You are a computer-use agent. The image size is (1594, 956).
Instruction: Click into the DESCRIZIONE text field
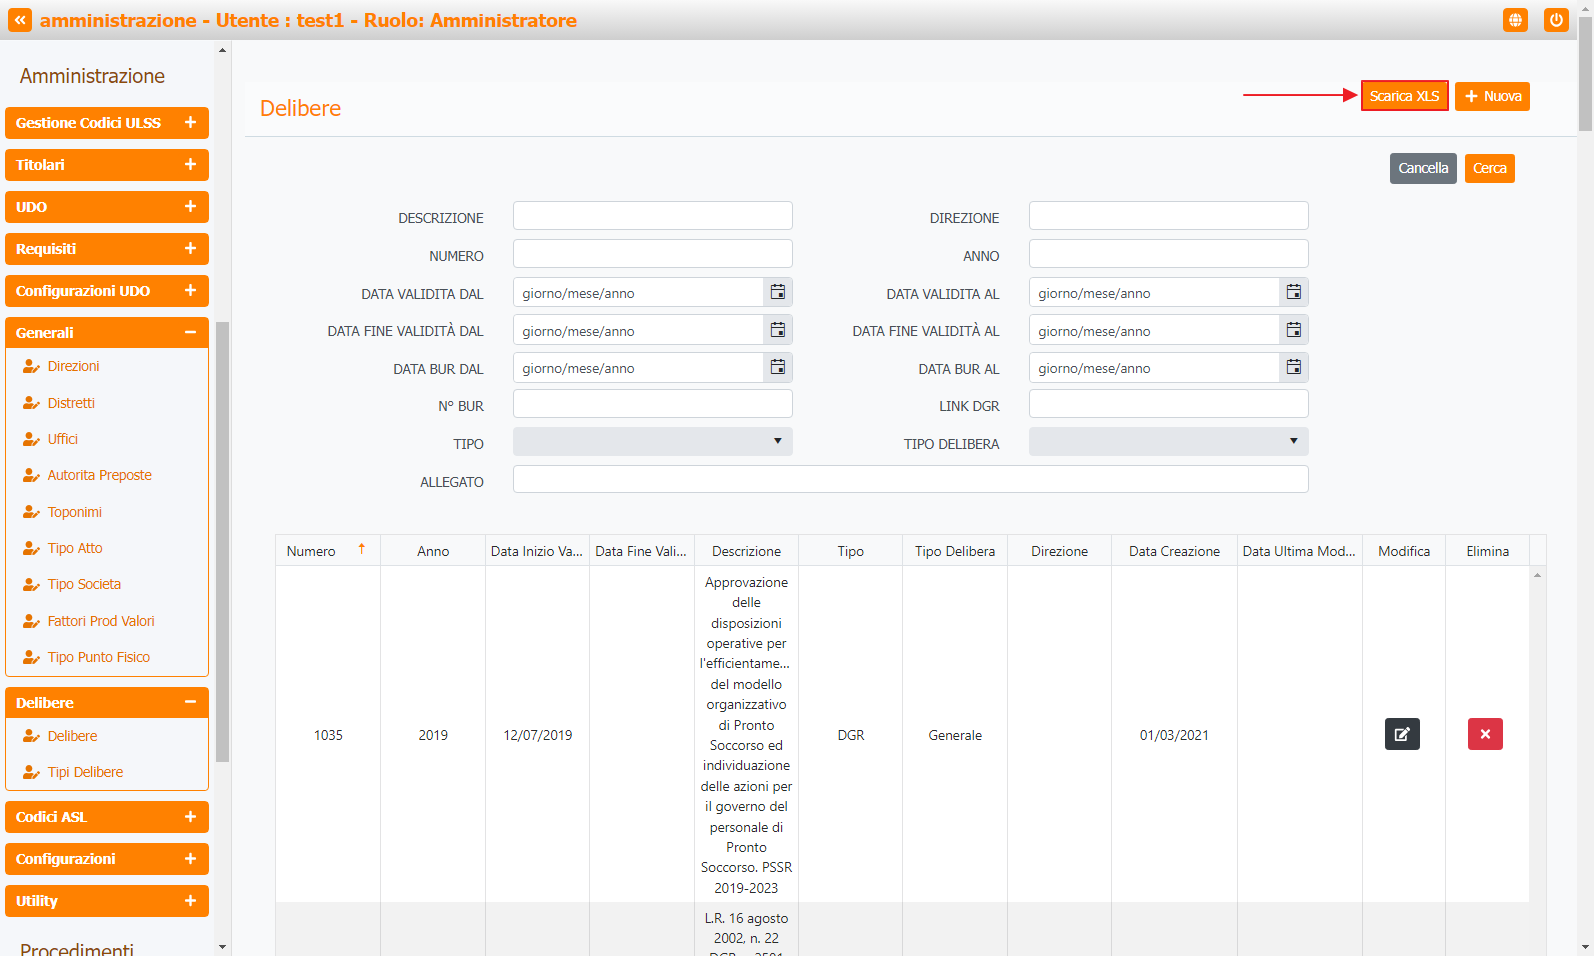coord(652,216)
